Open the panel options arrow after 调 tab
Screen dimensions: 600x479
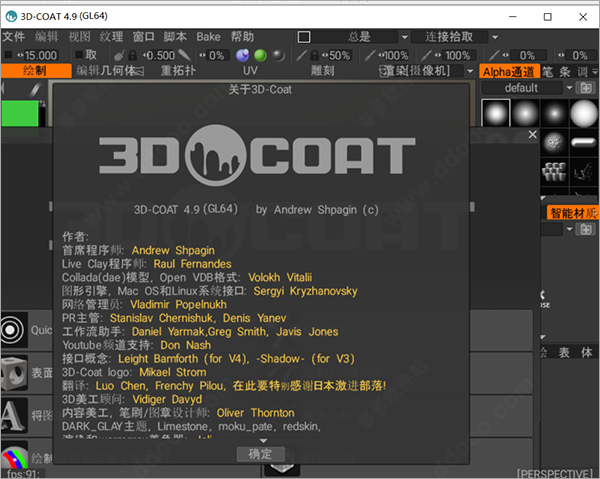[595, 71]
